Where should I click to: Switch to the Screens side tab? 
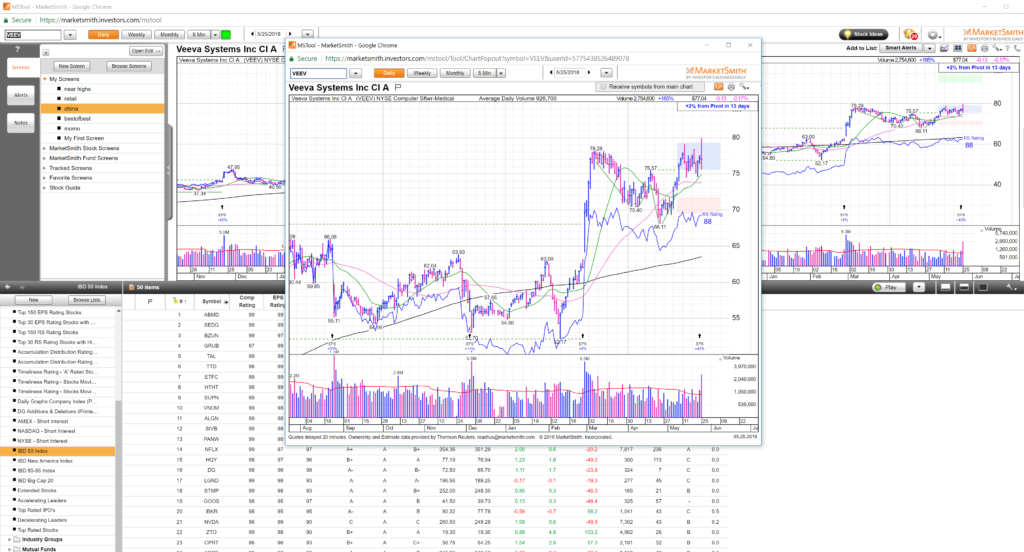click(21, 67)
